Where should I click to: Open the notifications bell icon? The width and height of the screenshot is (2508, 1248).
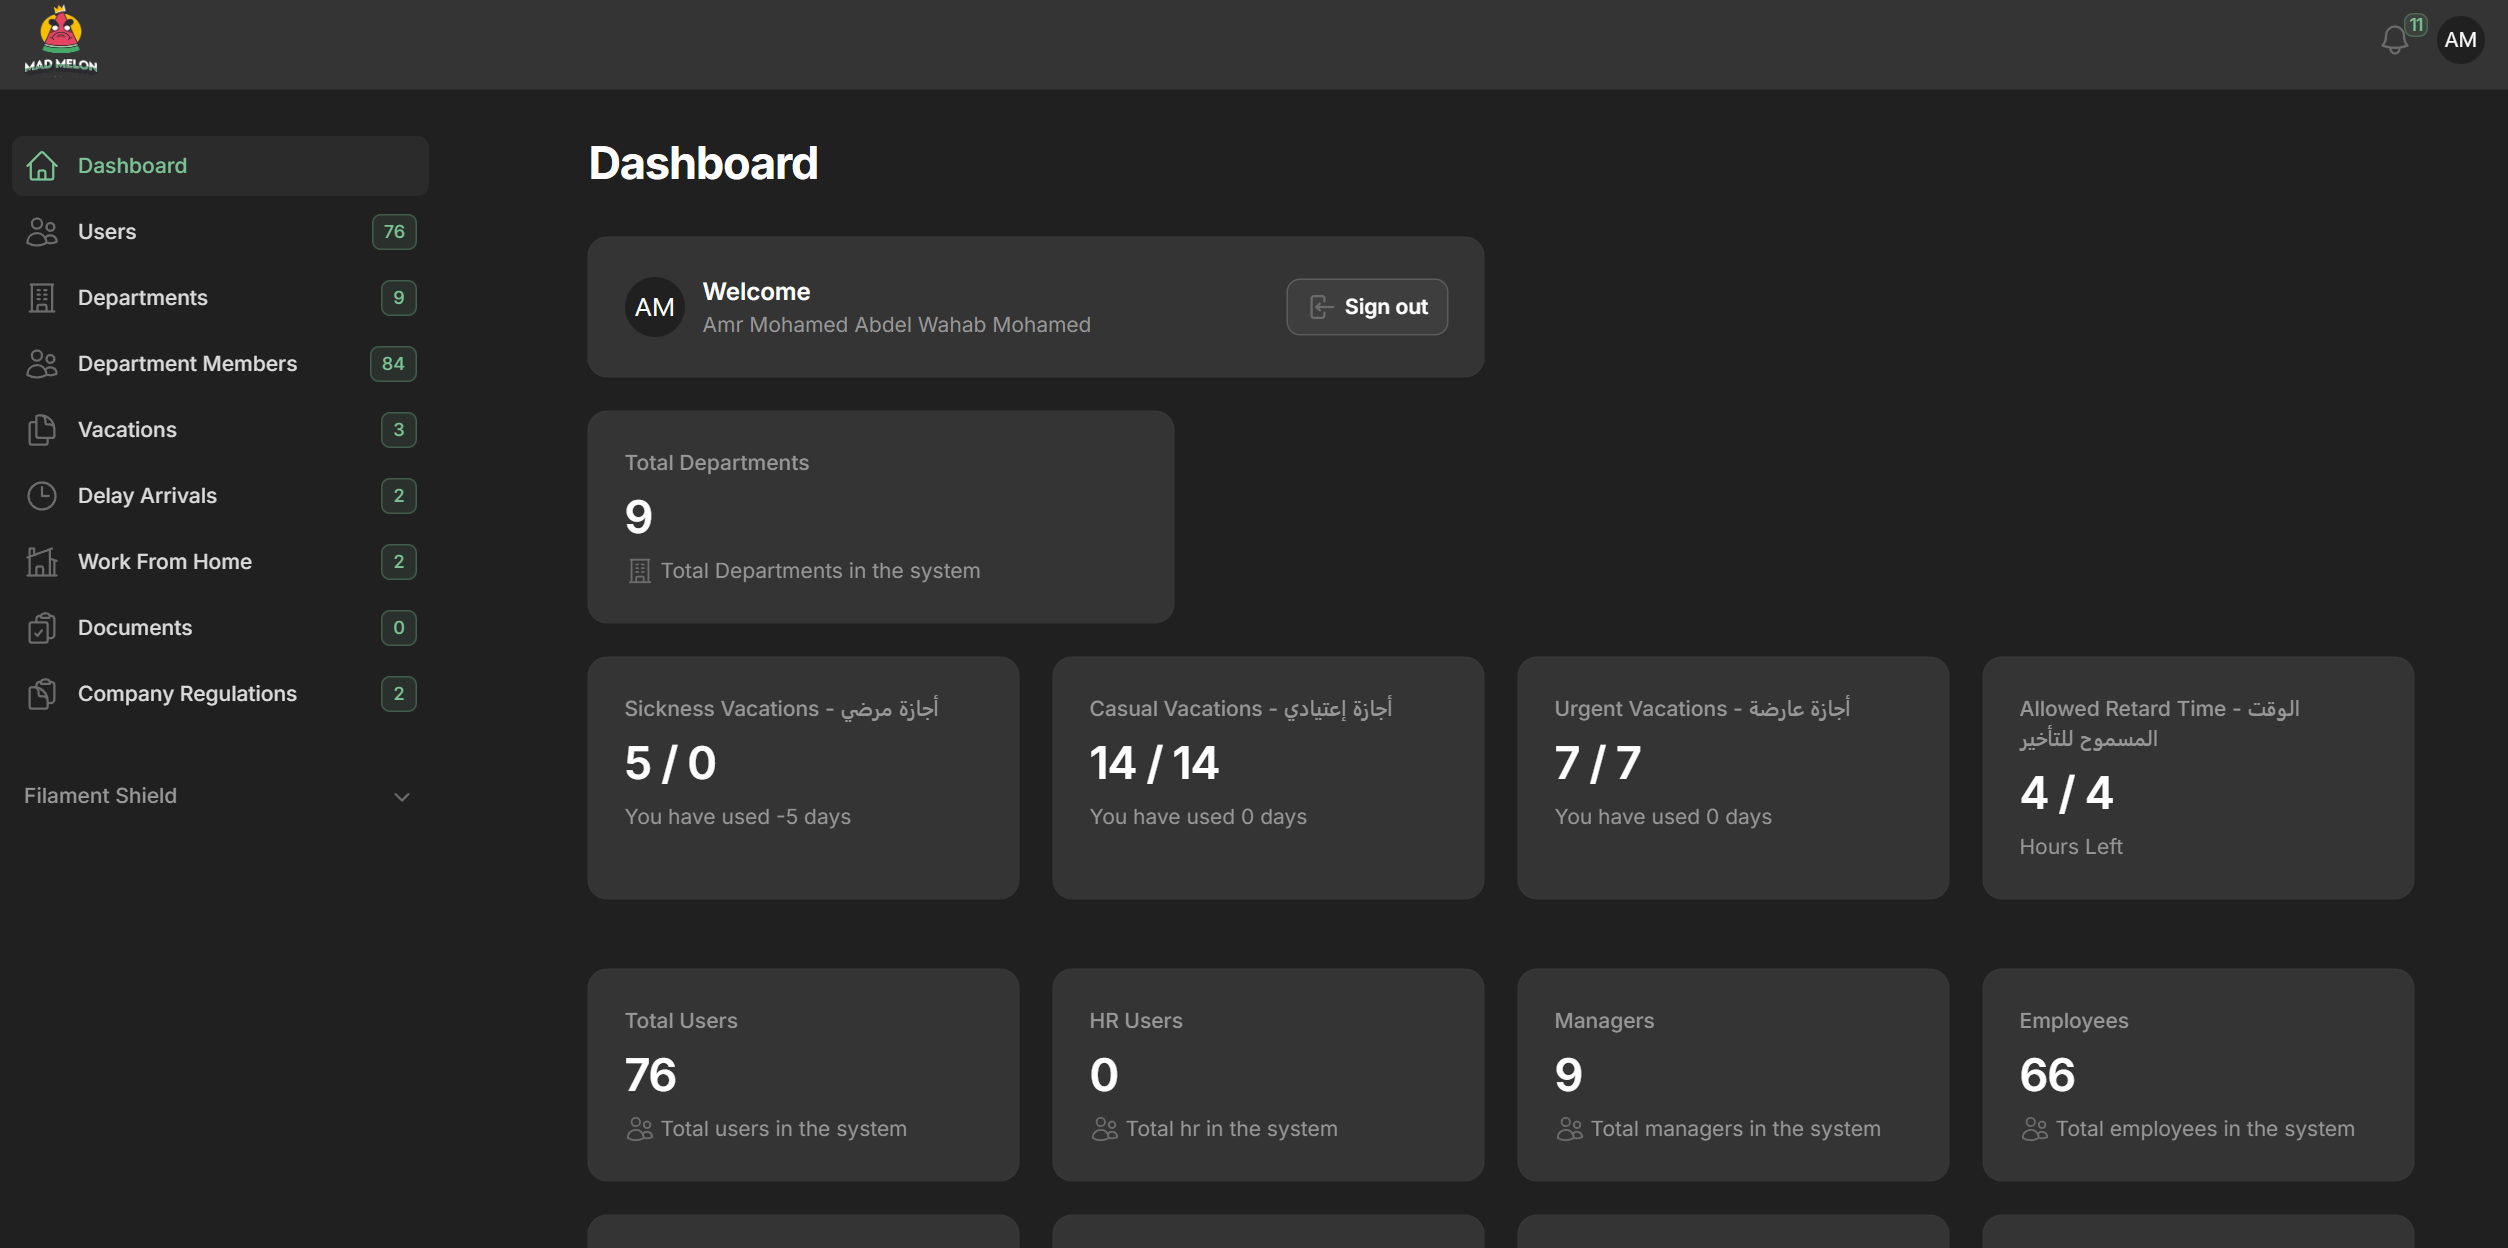pyautogui.click(x=2394, y=40)
